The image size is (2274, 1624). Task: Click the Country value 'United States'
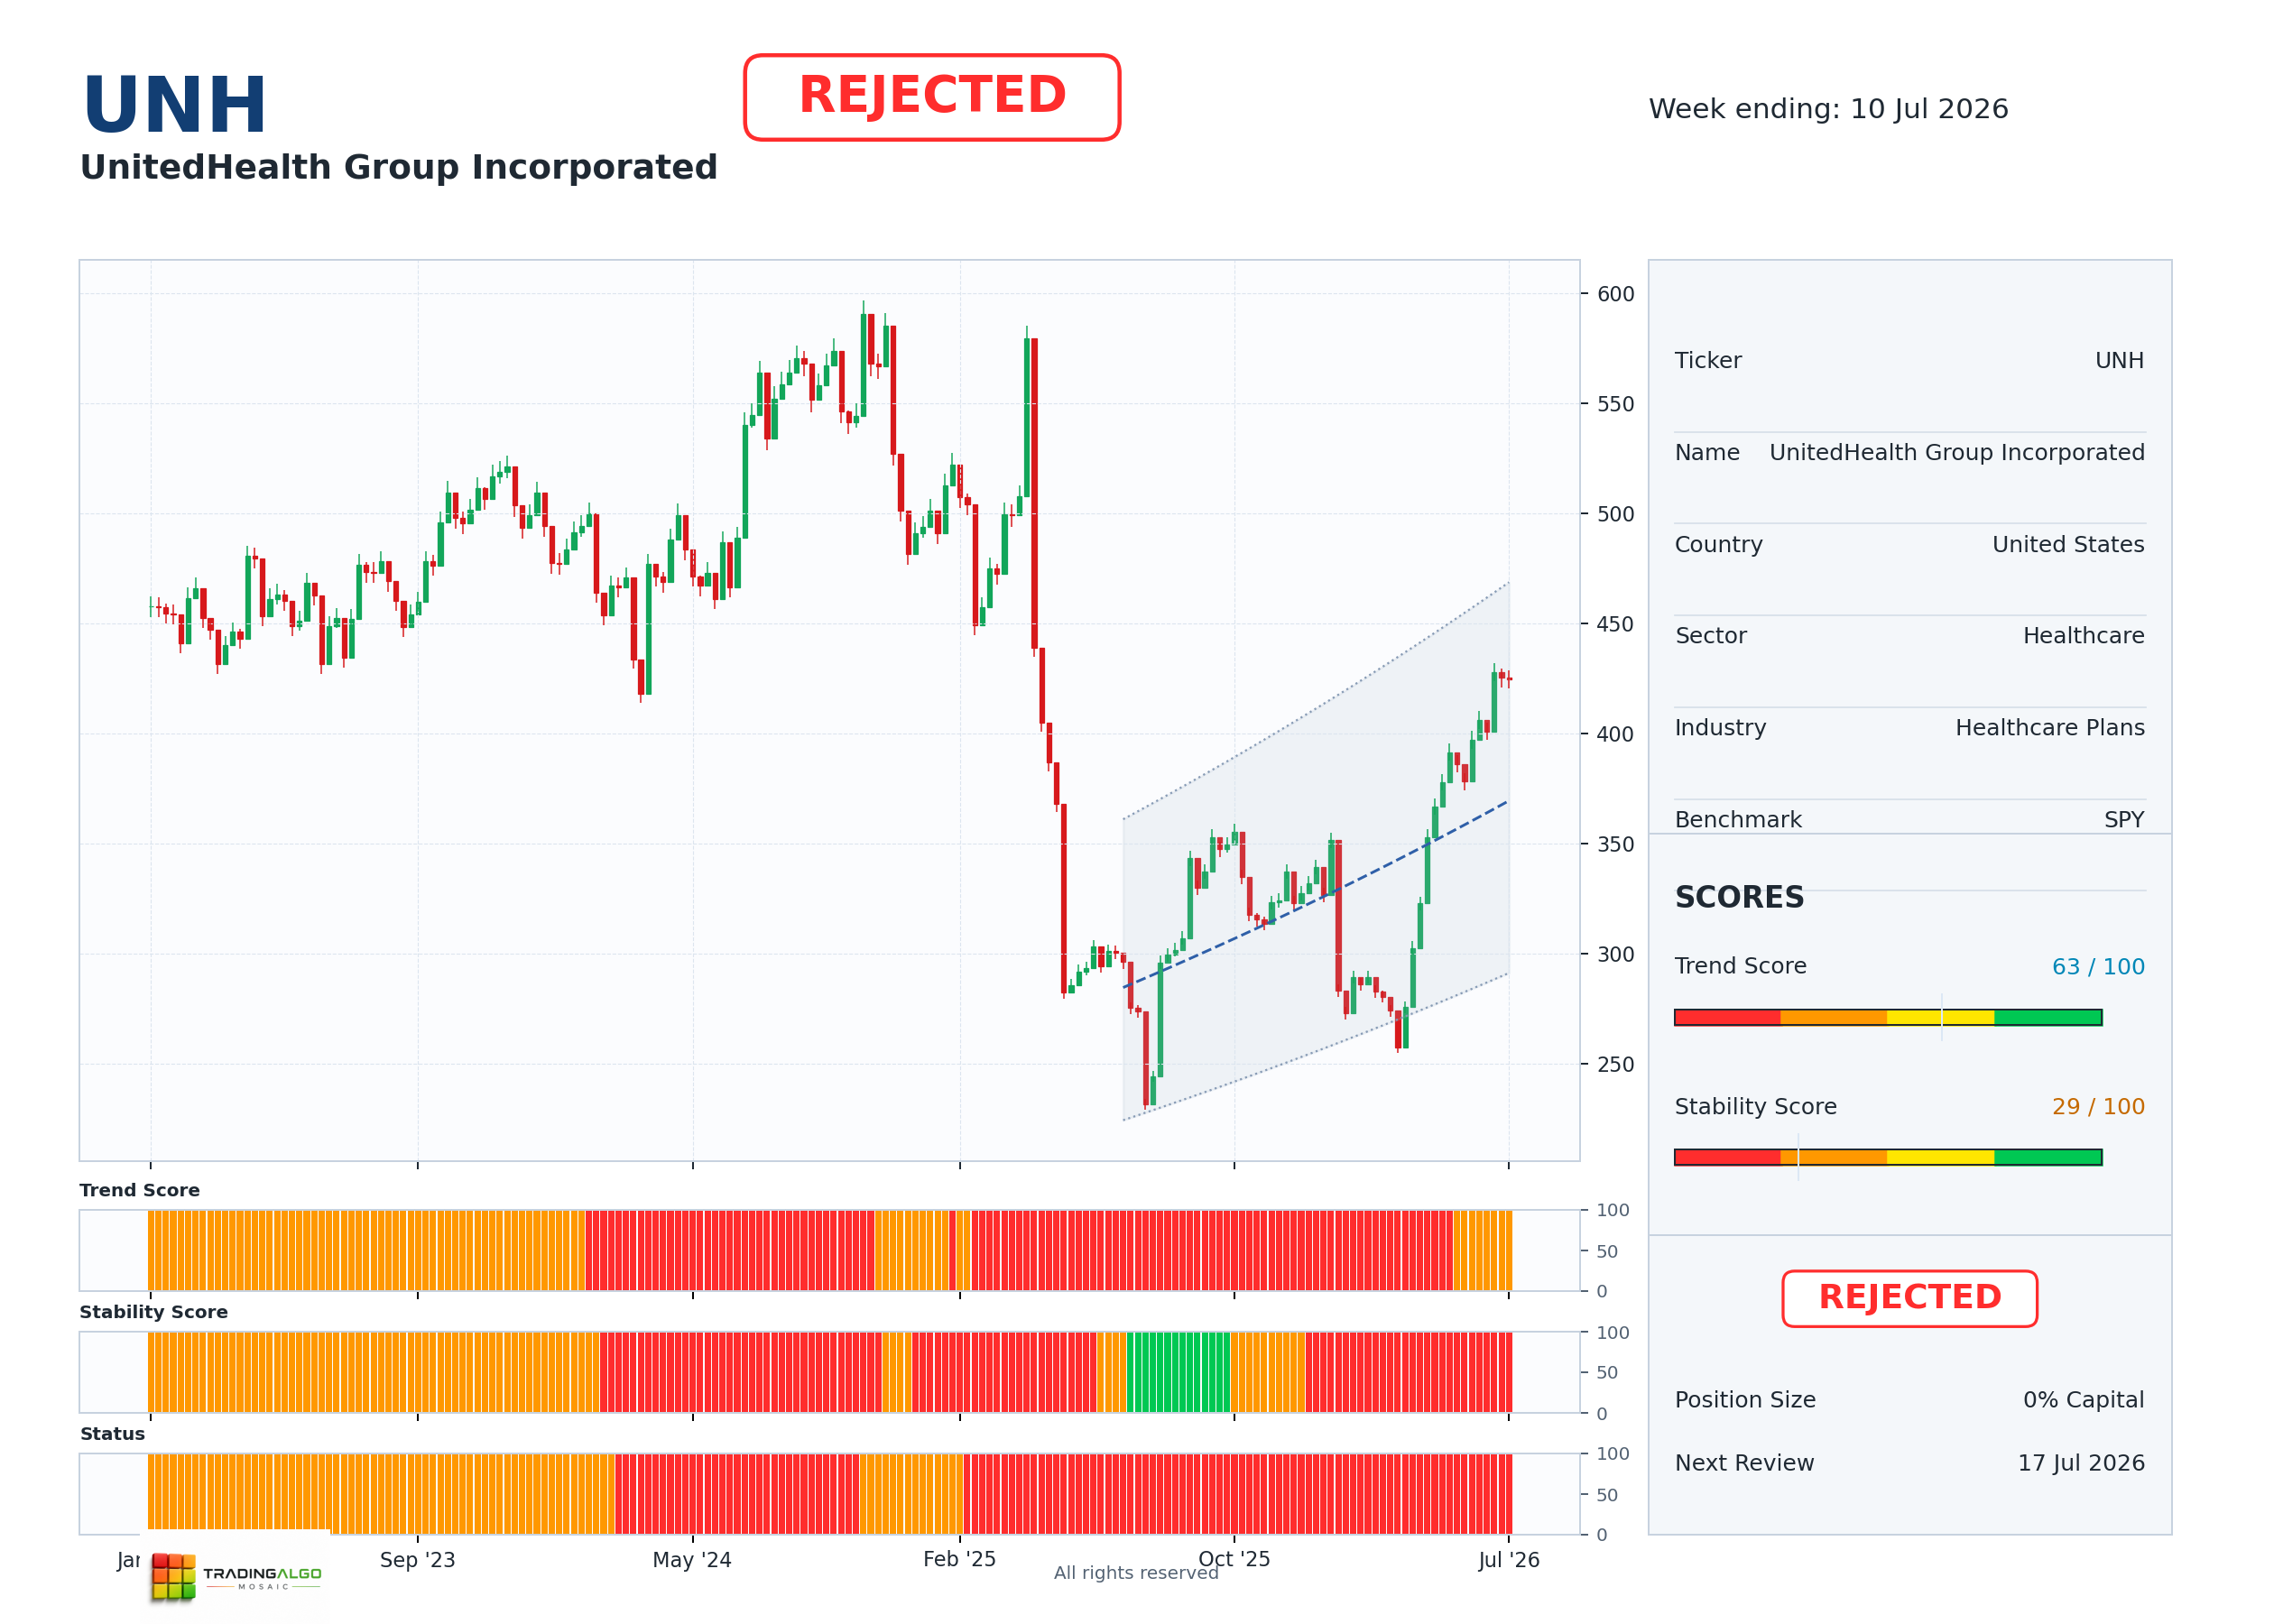pos(2068,544)
